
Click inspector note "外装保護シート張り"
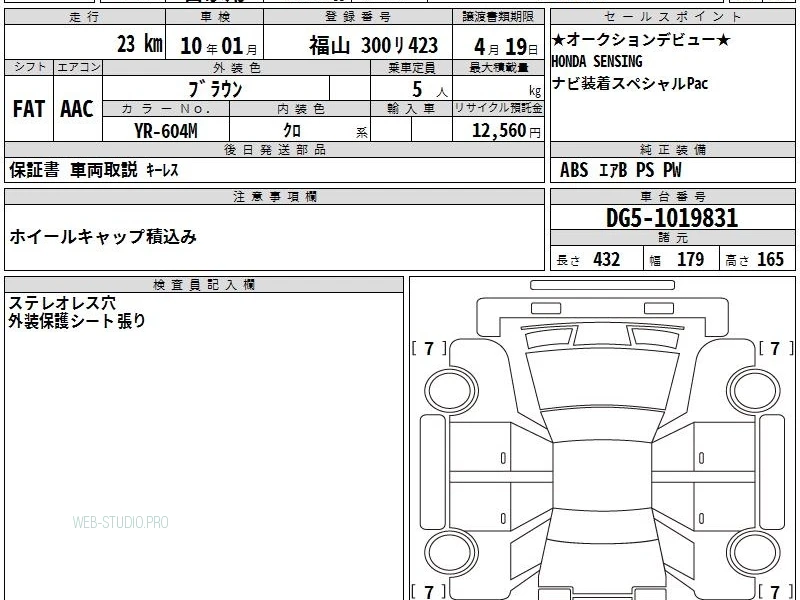[x=77, y=320]
